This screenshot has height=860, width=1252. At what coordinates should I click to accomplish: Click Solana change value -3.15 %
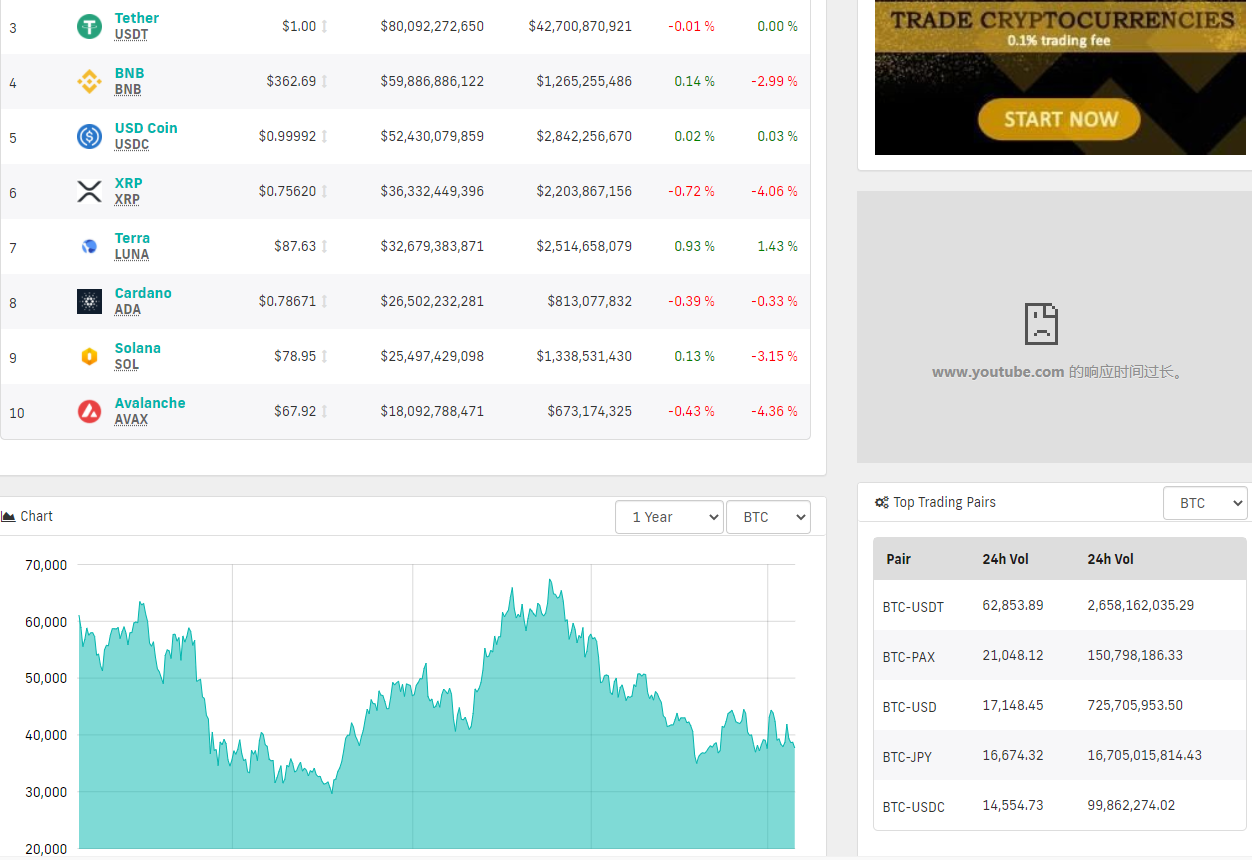(x=775, y=356)
